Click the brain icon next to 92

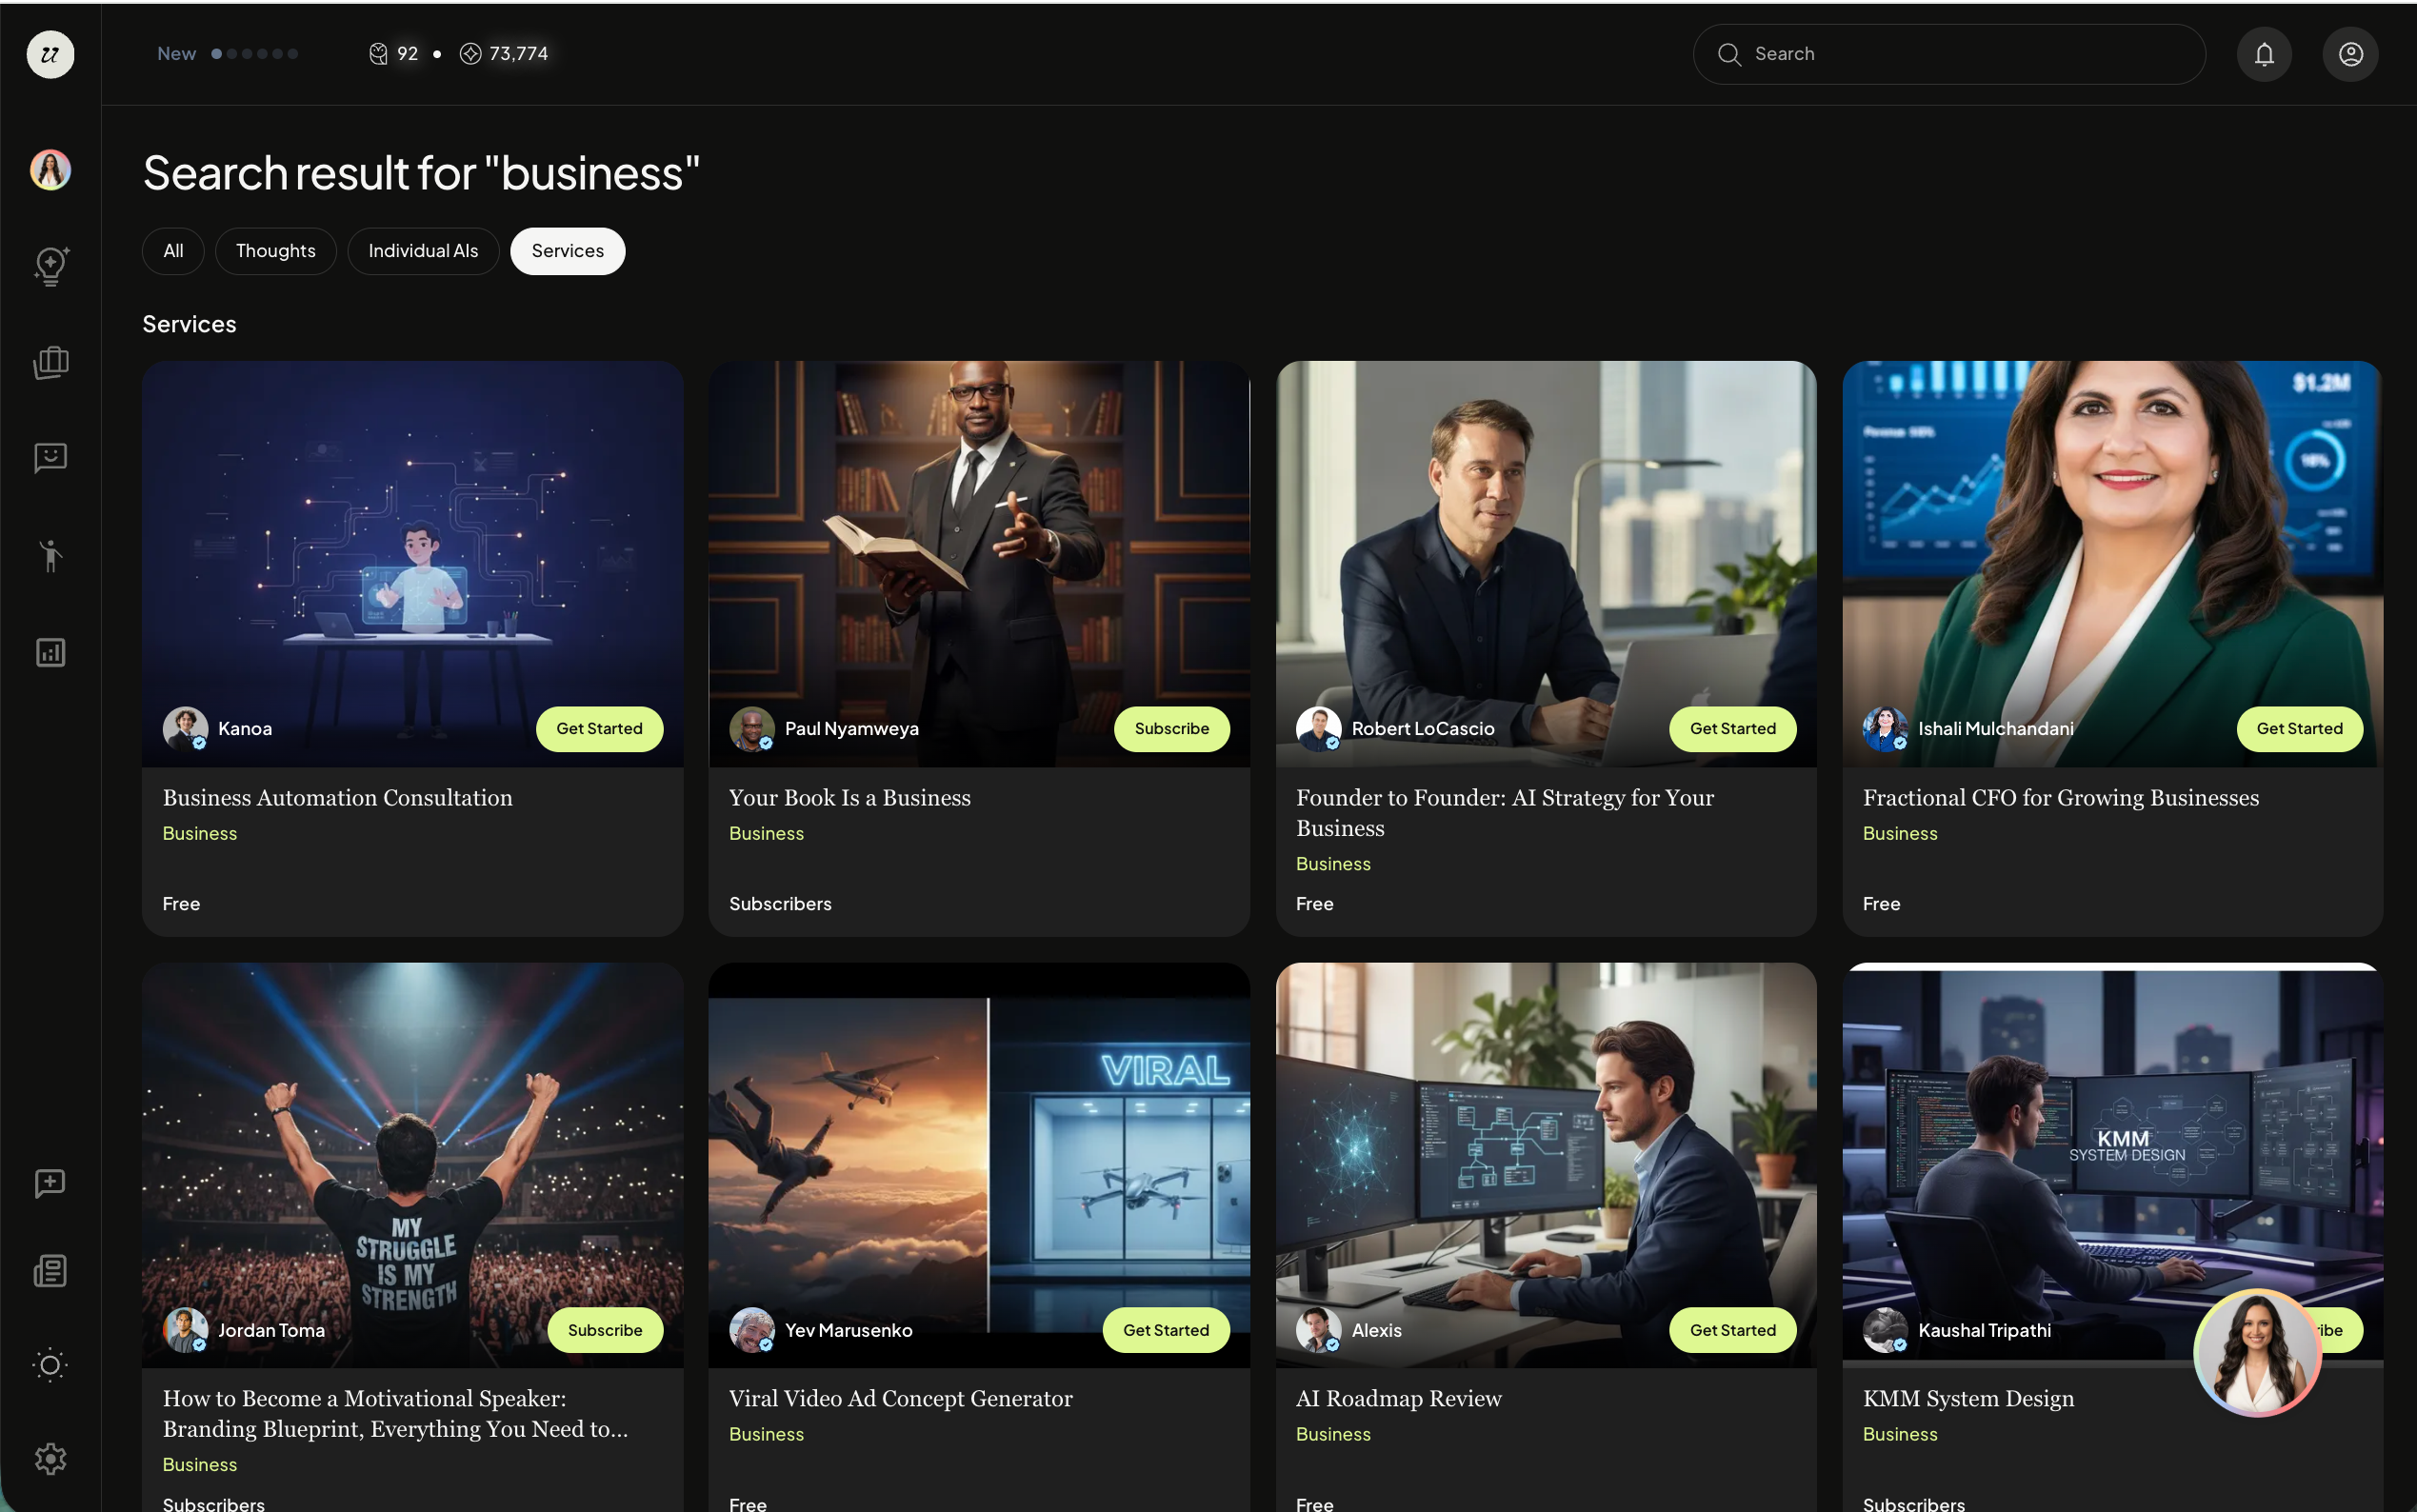coord(378,54)
